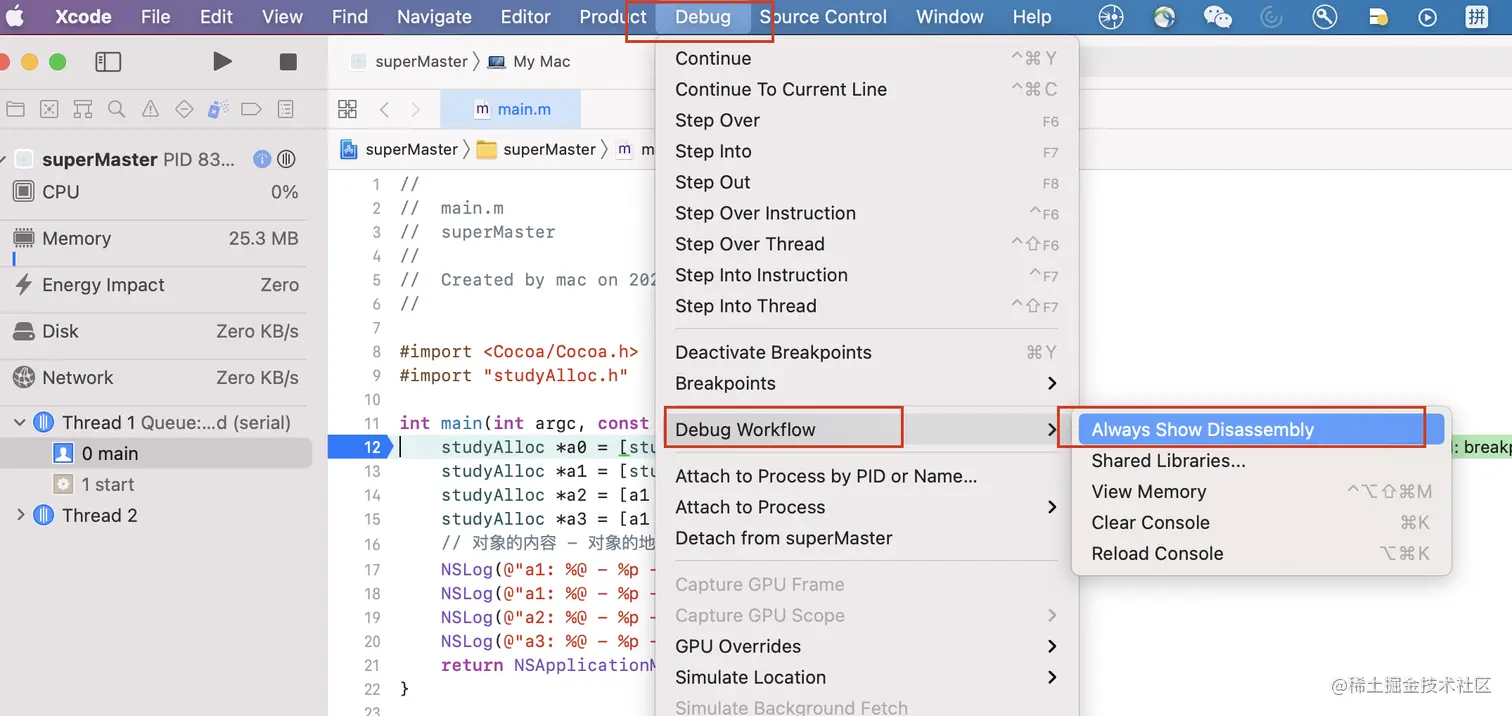Toggle the navigator sidebar panel

(108, 62)
